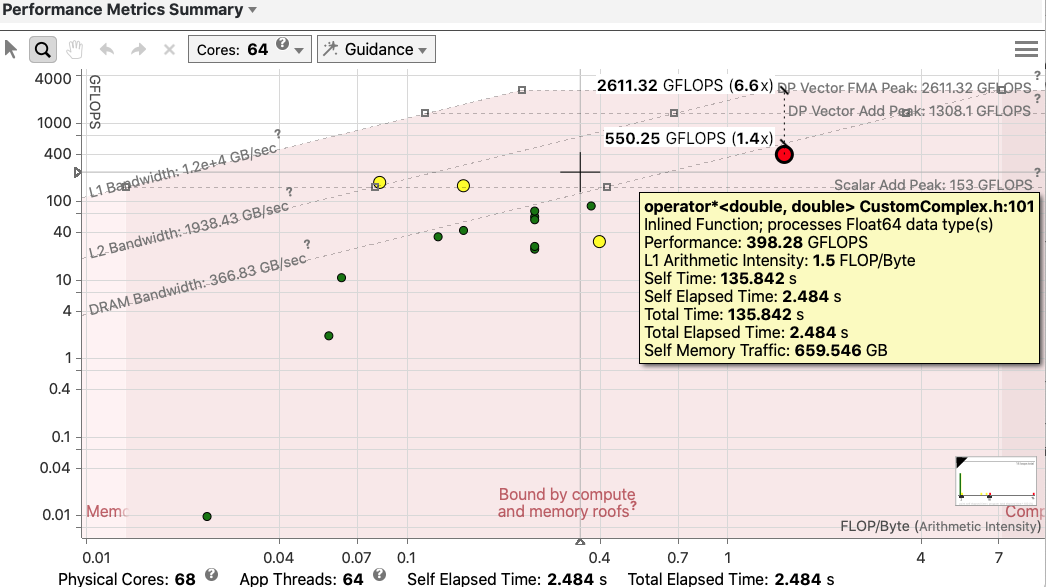Select the highlighted red data point

pyautogui.click(x=784, y=154)
